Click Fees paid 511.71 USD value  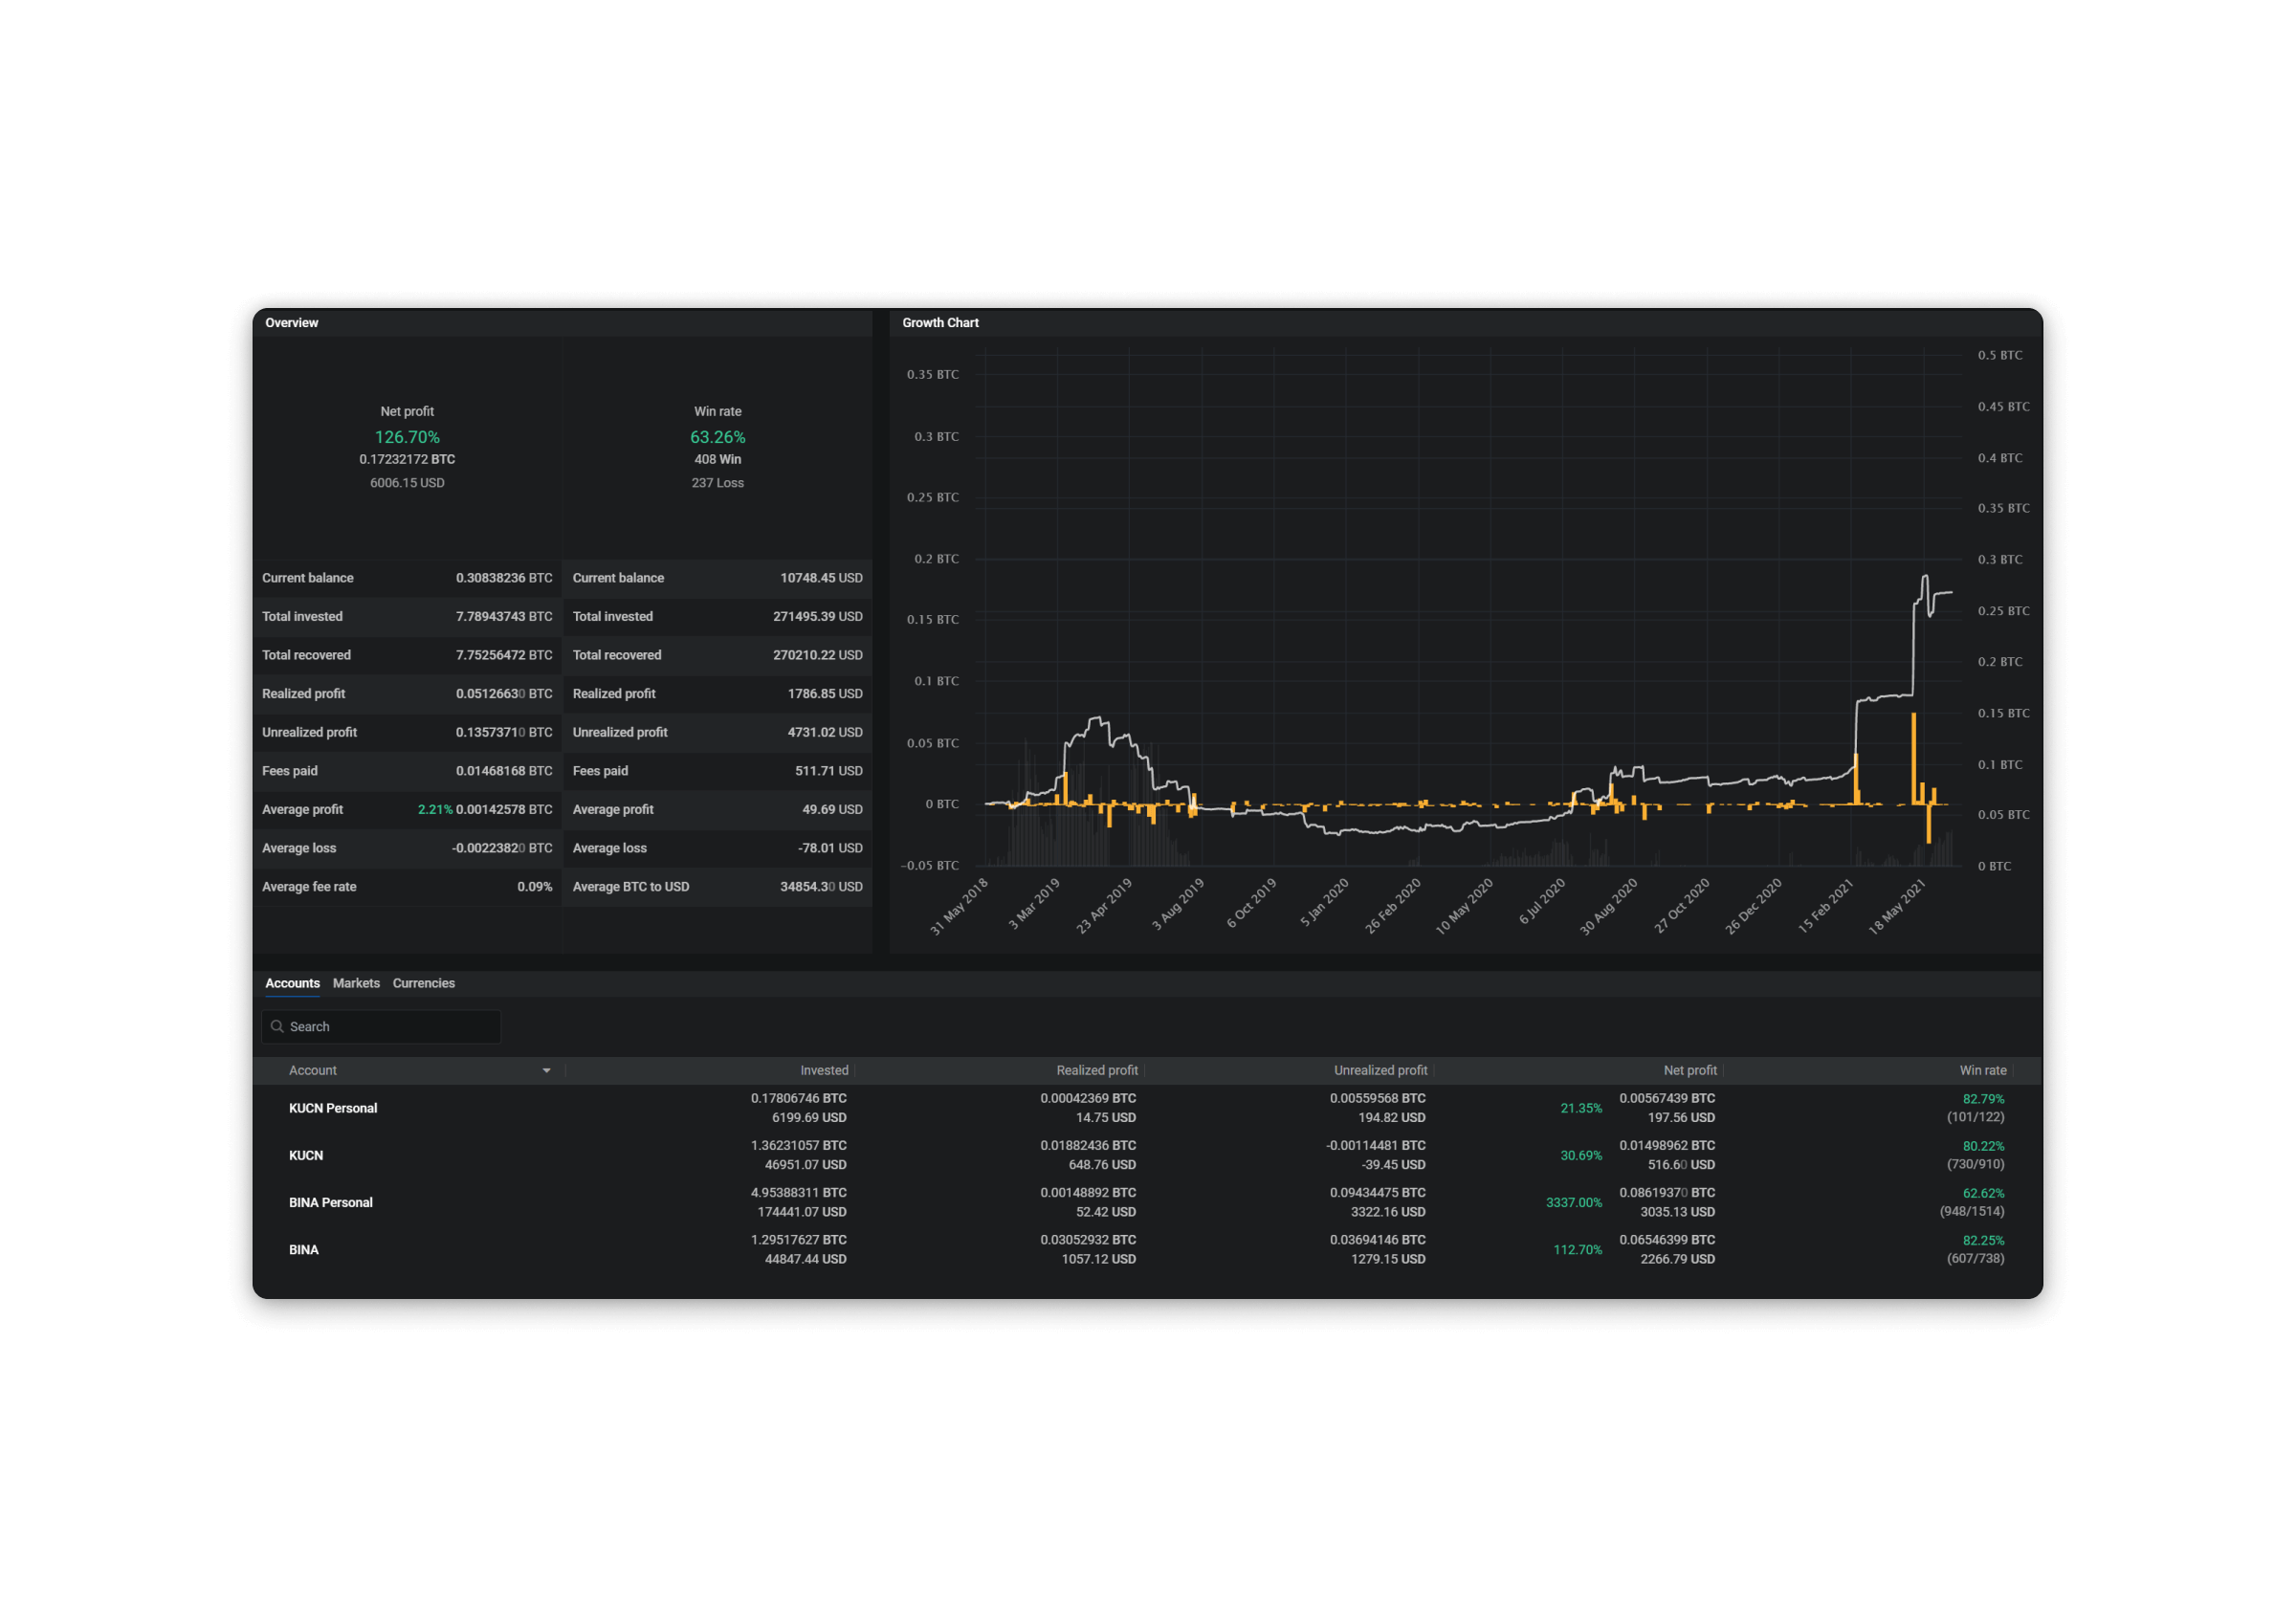click(x=829, y=771)
